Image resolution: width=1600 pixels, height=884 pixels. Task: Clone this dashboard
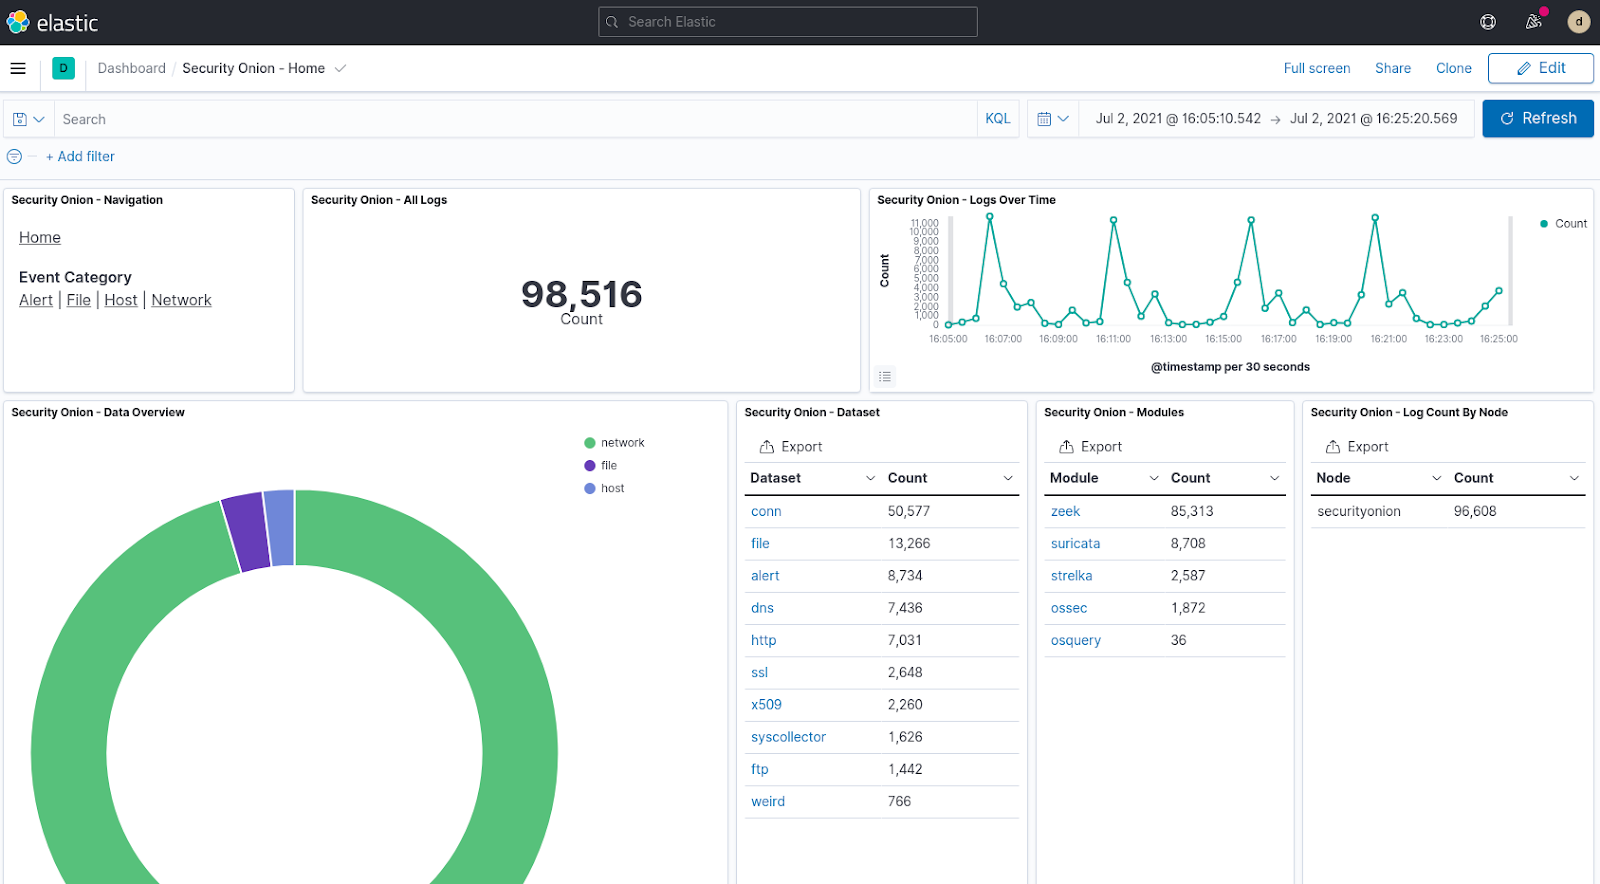pos(1453,68)
